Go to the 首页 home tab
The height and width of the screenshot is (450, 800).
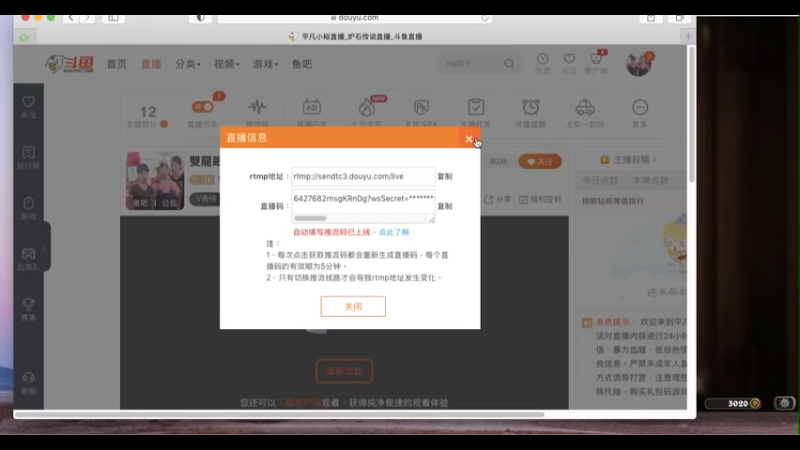pyautogui.click(x=116, y=64)
